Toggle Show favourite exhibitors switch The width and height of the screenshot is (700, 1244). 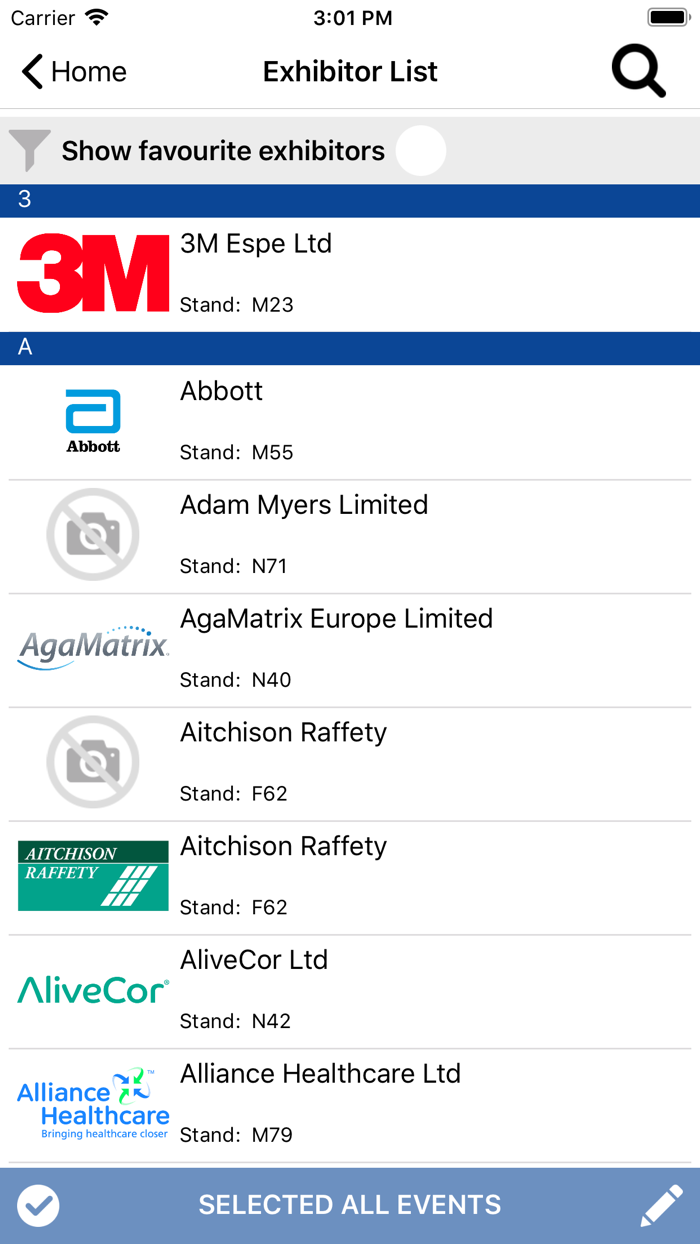click(421, 151)
